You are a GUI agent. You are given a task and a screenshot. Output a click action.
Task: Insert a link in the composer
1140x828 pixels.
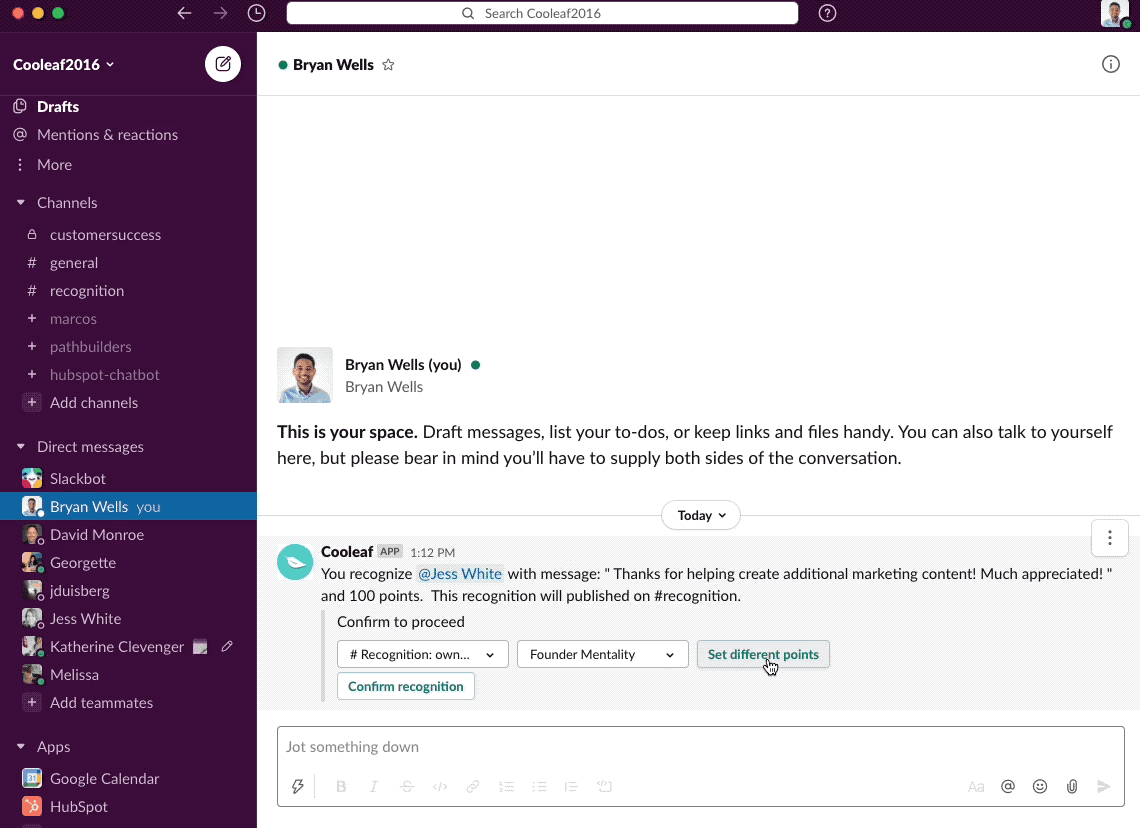click(473, 787)
